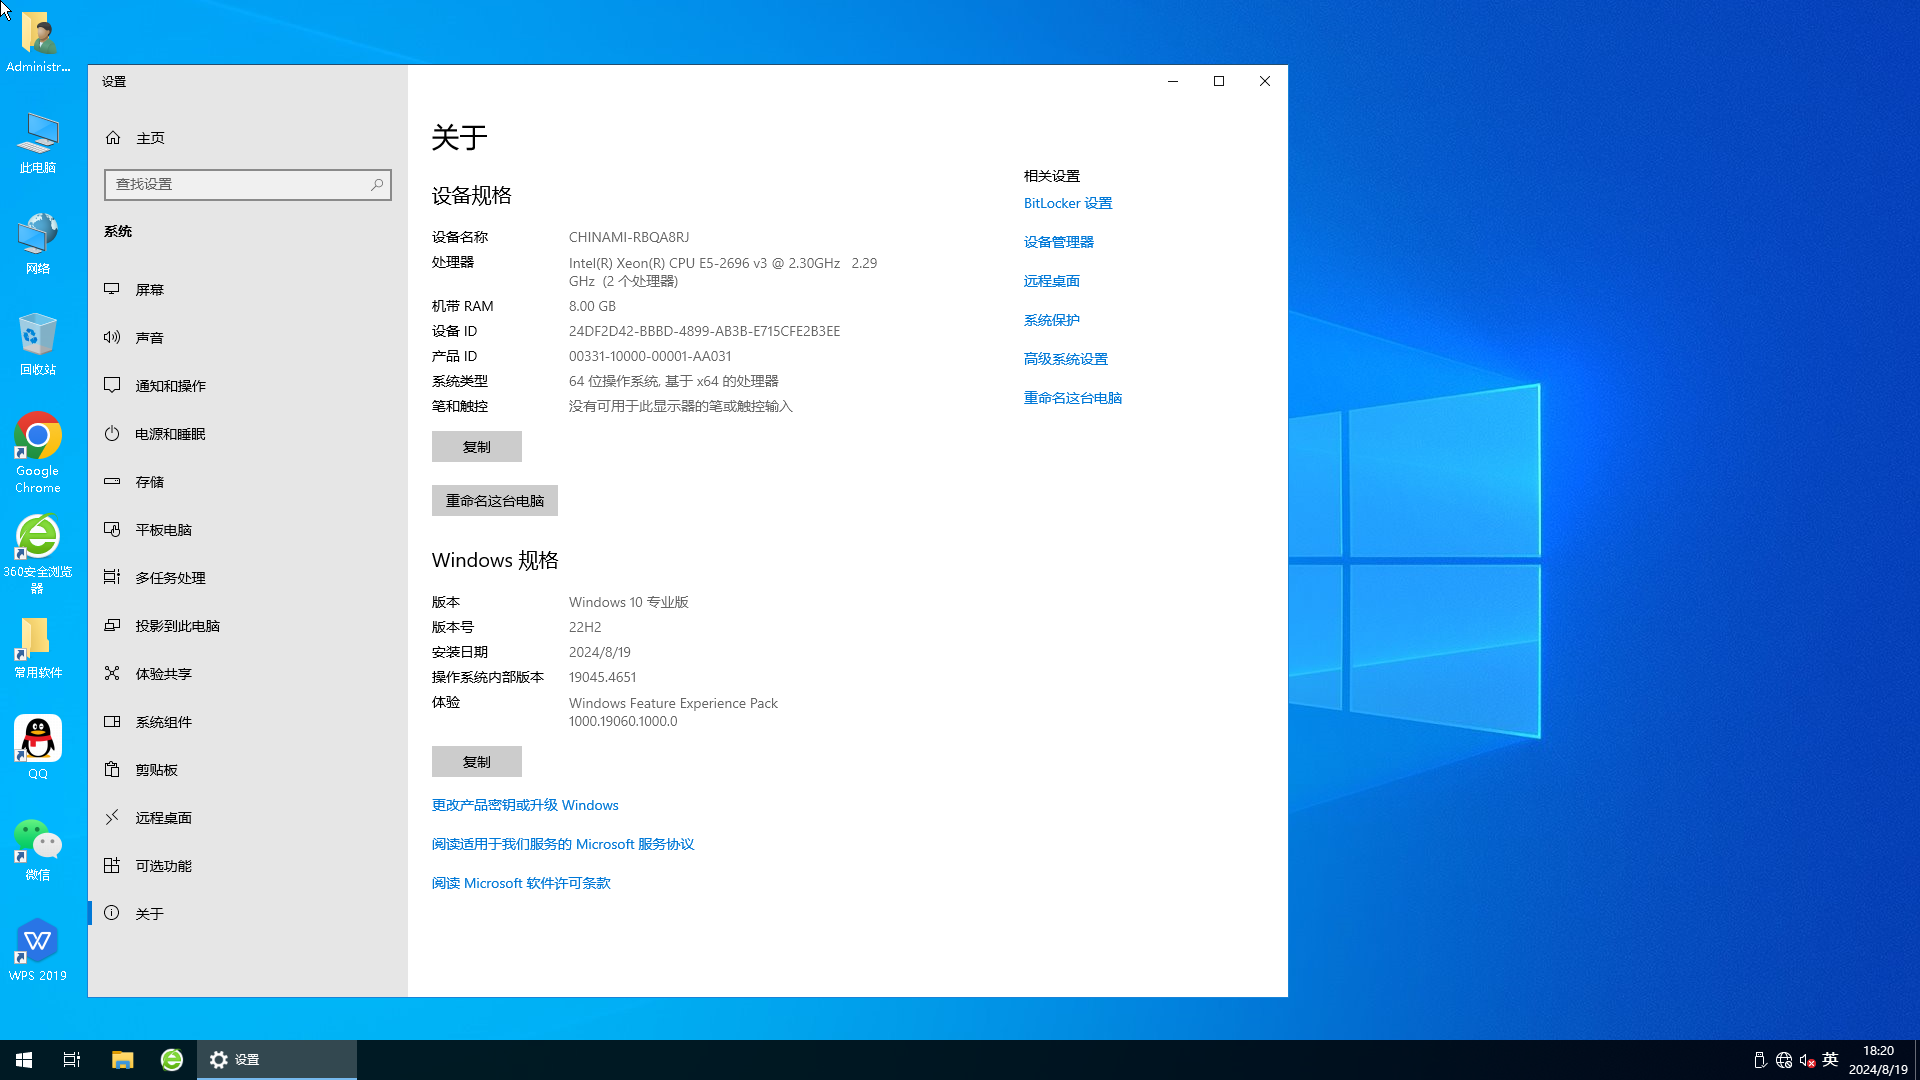This screenshot has height=1080, width=1920.
Task: Click 重命名这台电脑 (Rename PC) button
Action: pos(495,500)
